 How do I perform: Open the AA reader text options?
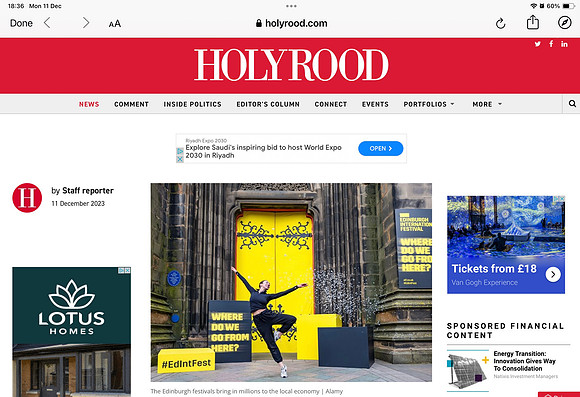point(115,24)
